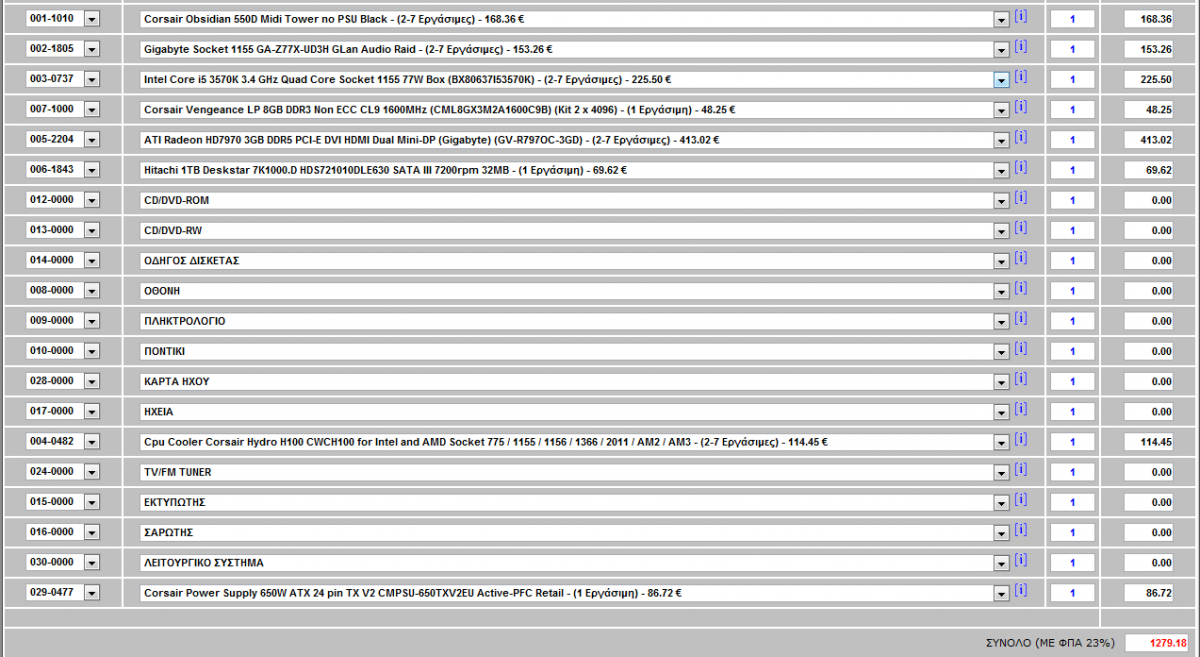Open code dropdown showing 007-1000
This screenshot has height=657, width=1200.
pos(92,109)
